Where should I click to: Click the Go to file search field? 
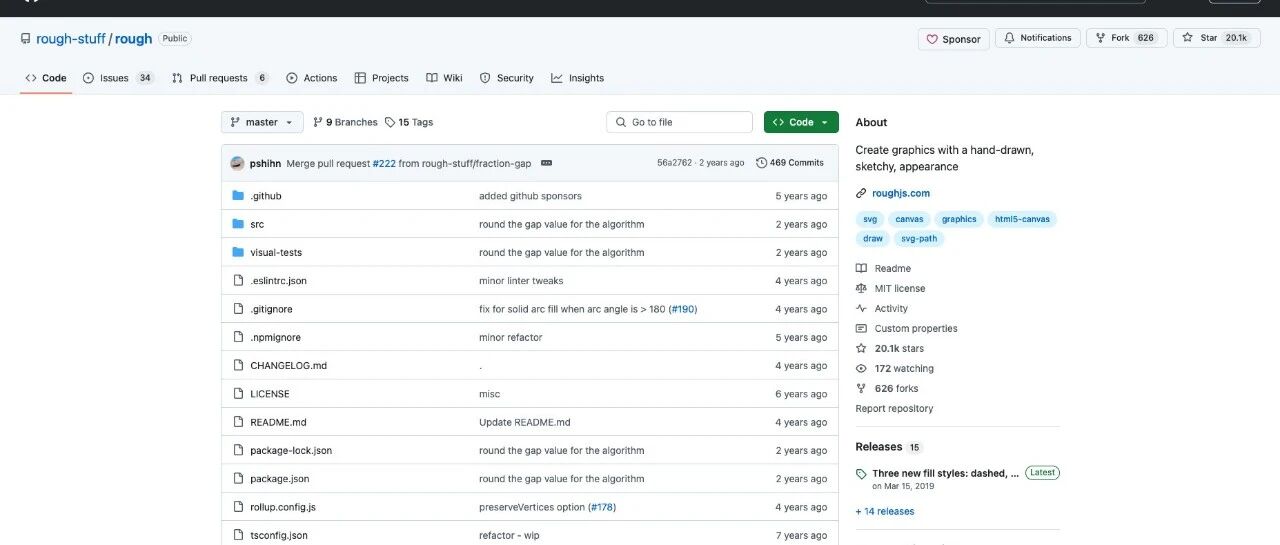click(679, 122)
